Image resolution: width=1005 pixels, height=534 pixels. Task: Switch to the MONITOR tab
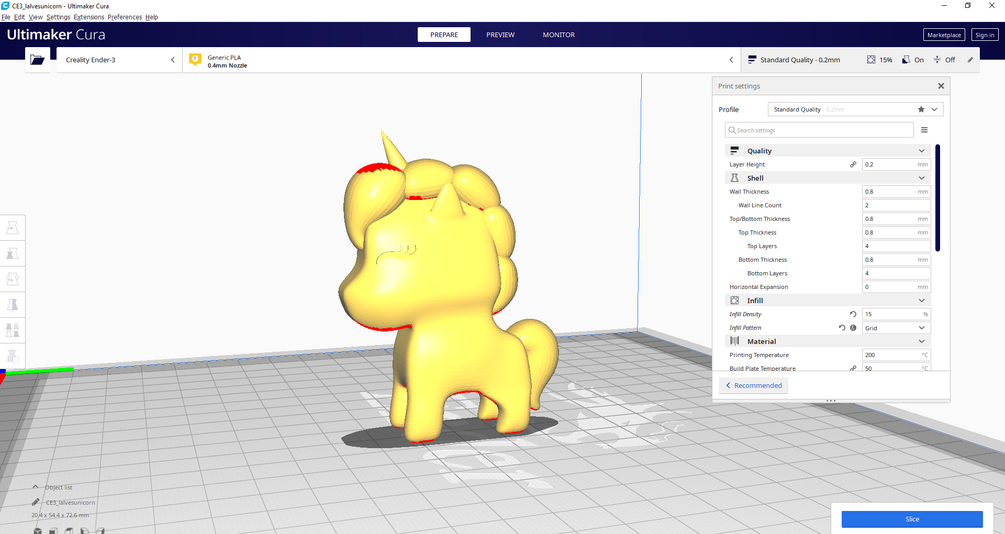(x=559, y=35)
